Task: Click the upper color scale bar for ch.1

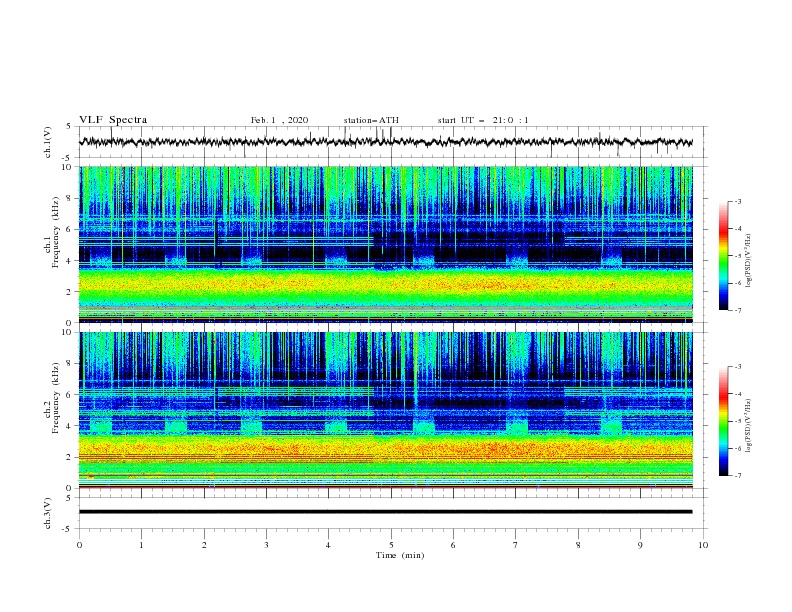Action: [x=723, y=256]
